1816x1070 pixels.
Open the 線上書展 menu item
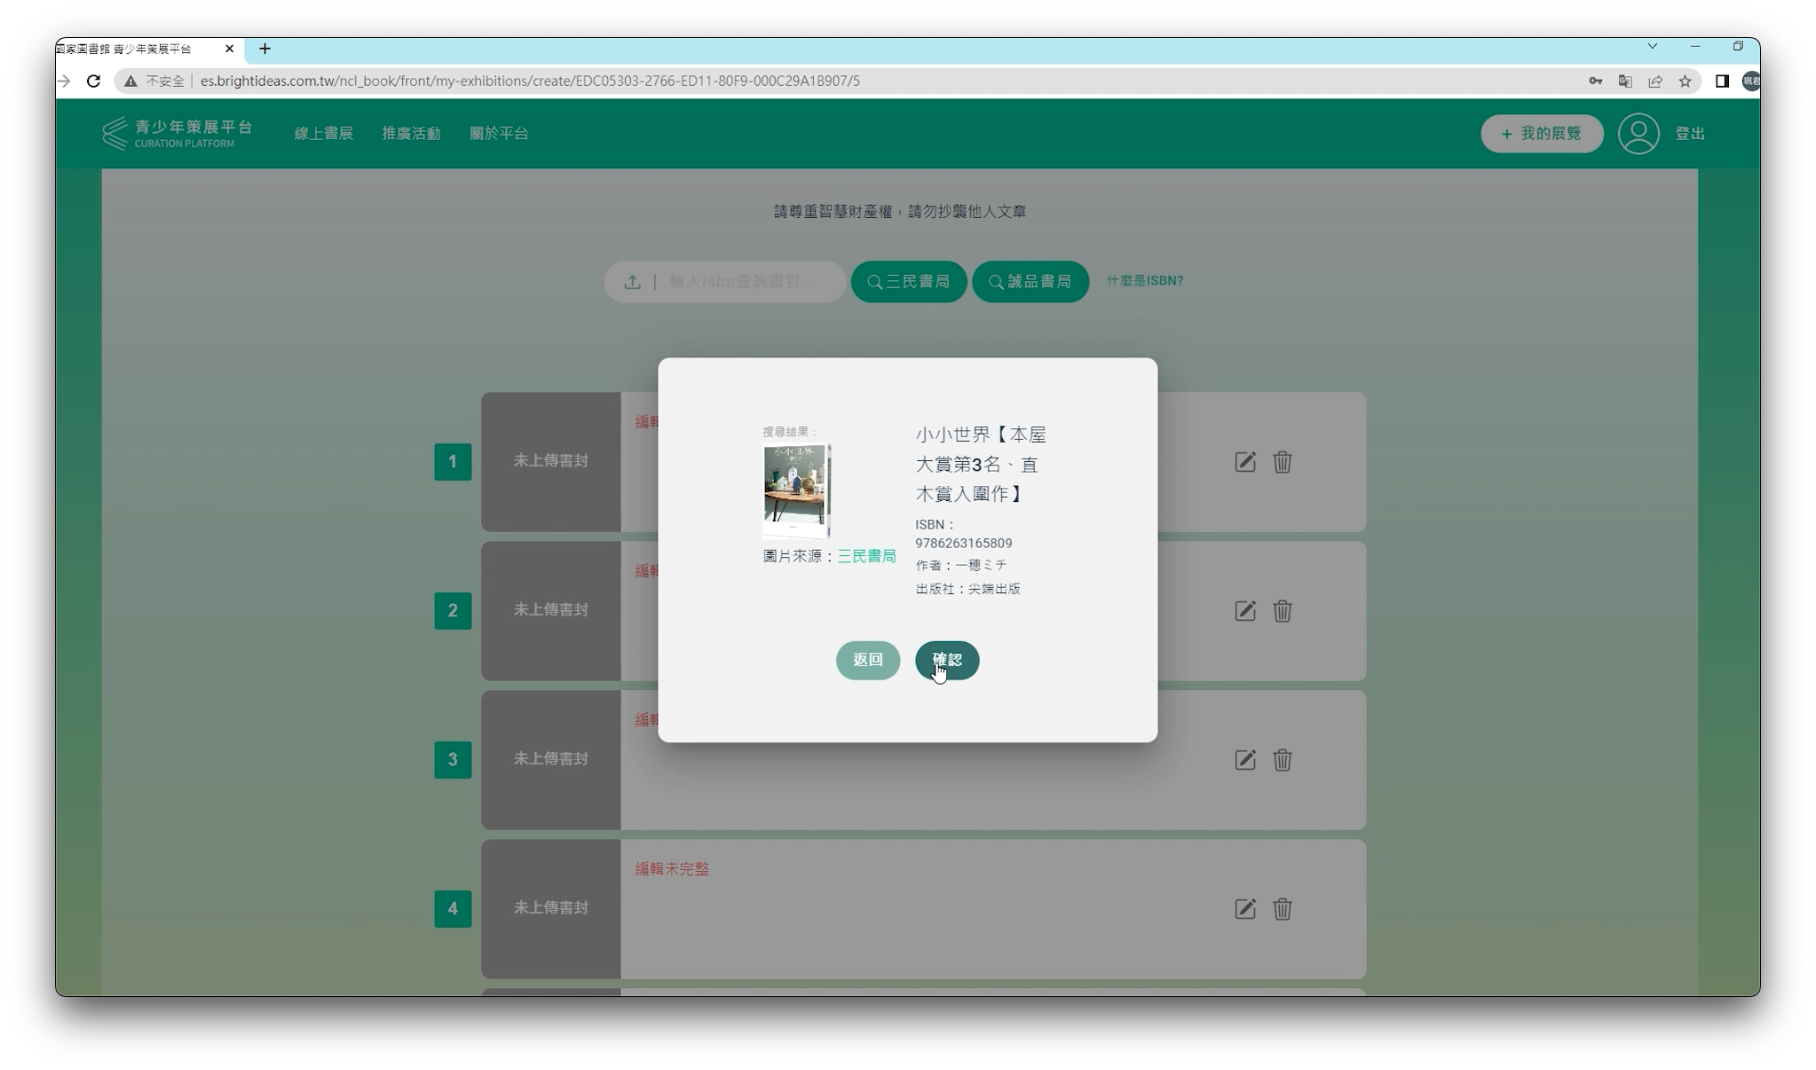coord(323,134)
